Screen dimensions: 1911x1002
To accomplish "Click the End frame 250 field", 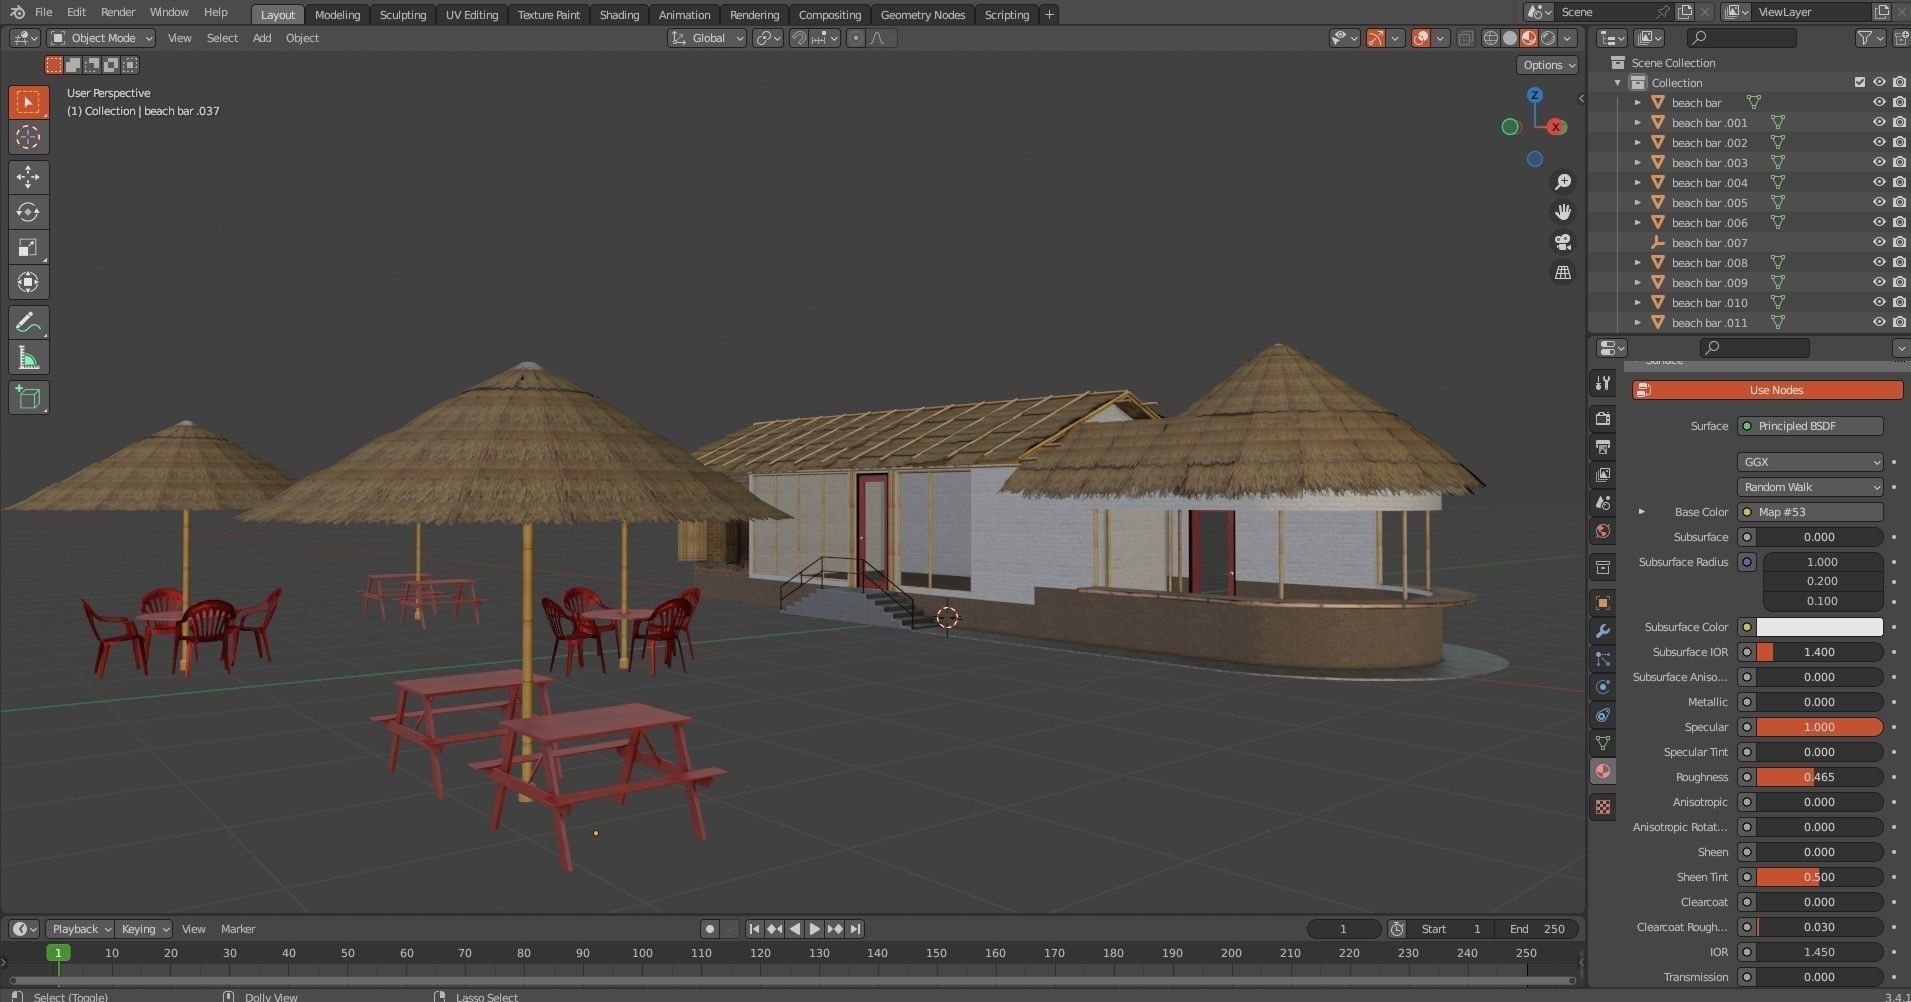I will [x=1537, y=929].
